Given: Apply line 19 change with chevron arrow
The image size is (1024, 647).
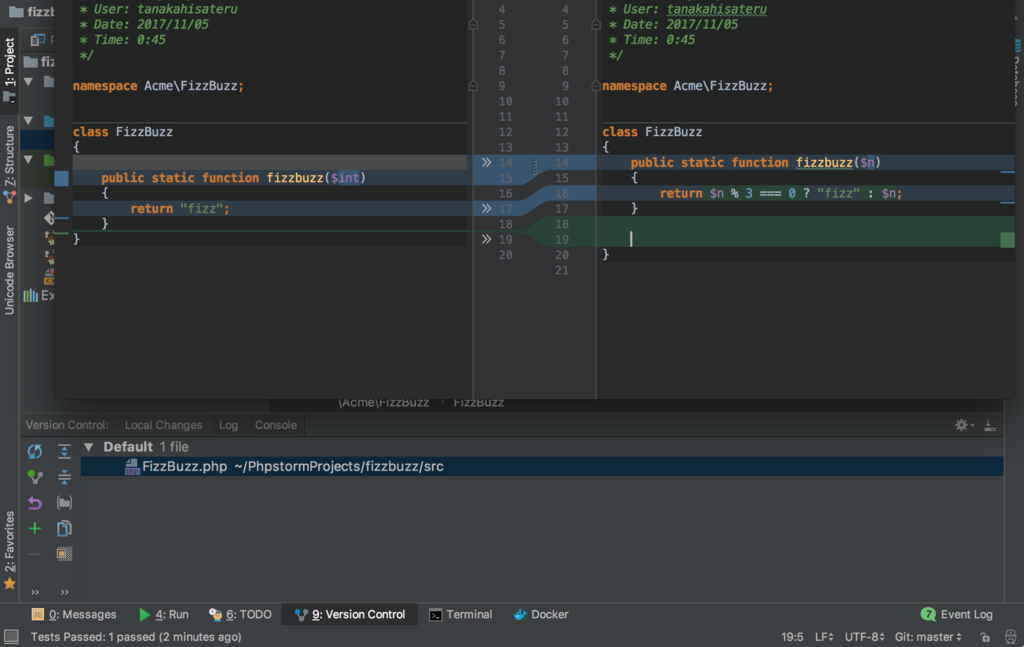Looking at the screenshot, I should [x=487, y=239].
